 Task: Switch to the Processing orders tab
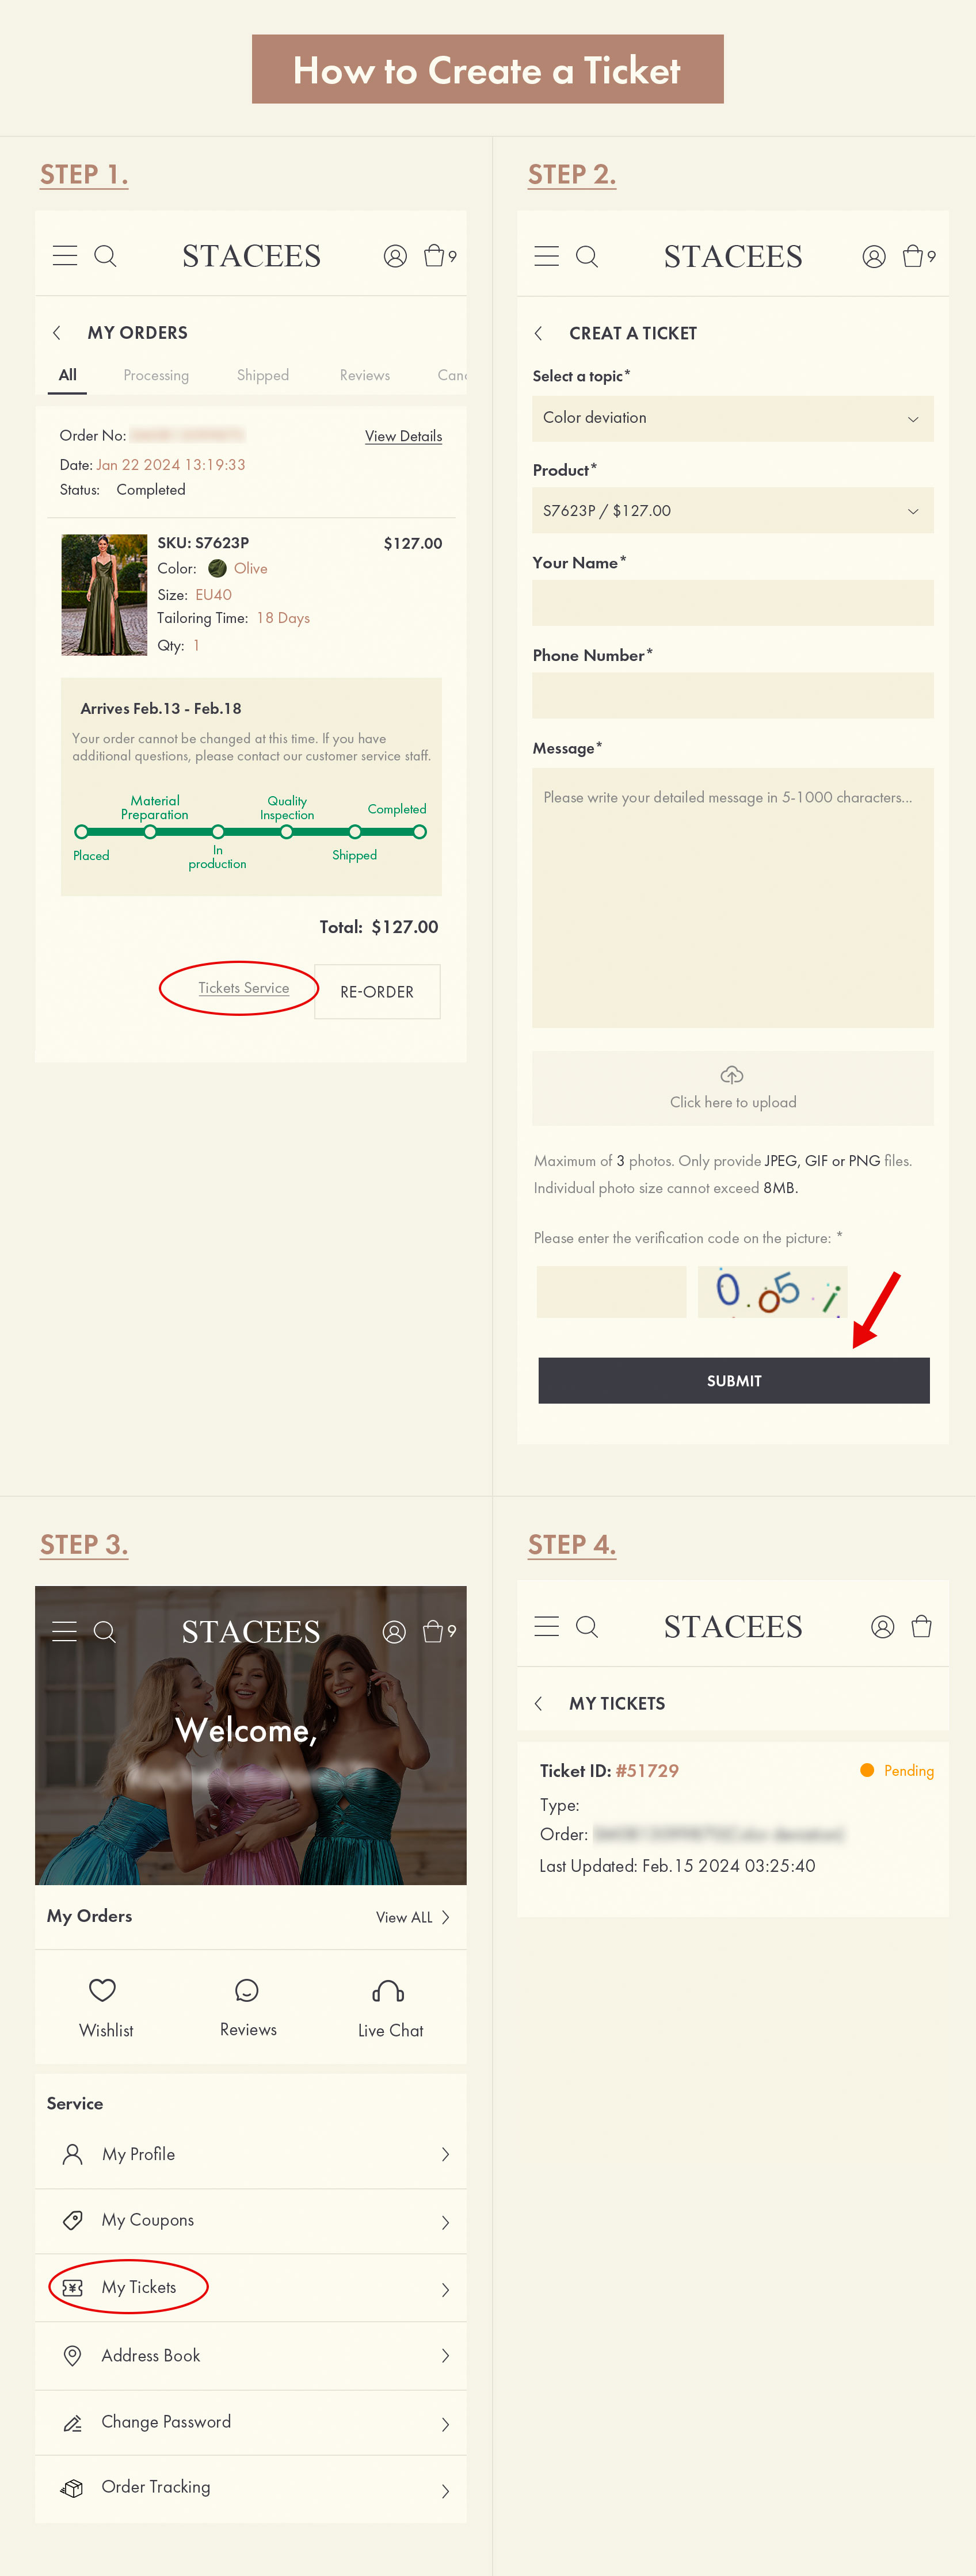156,375
